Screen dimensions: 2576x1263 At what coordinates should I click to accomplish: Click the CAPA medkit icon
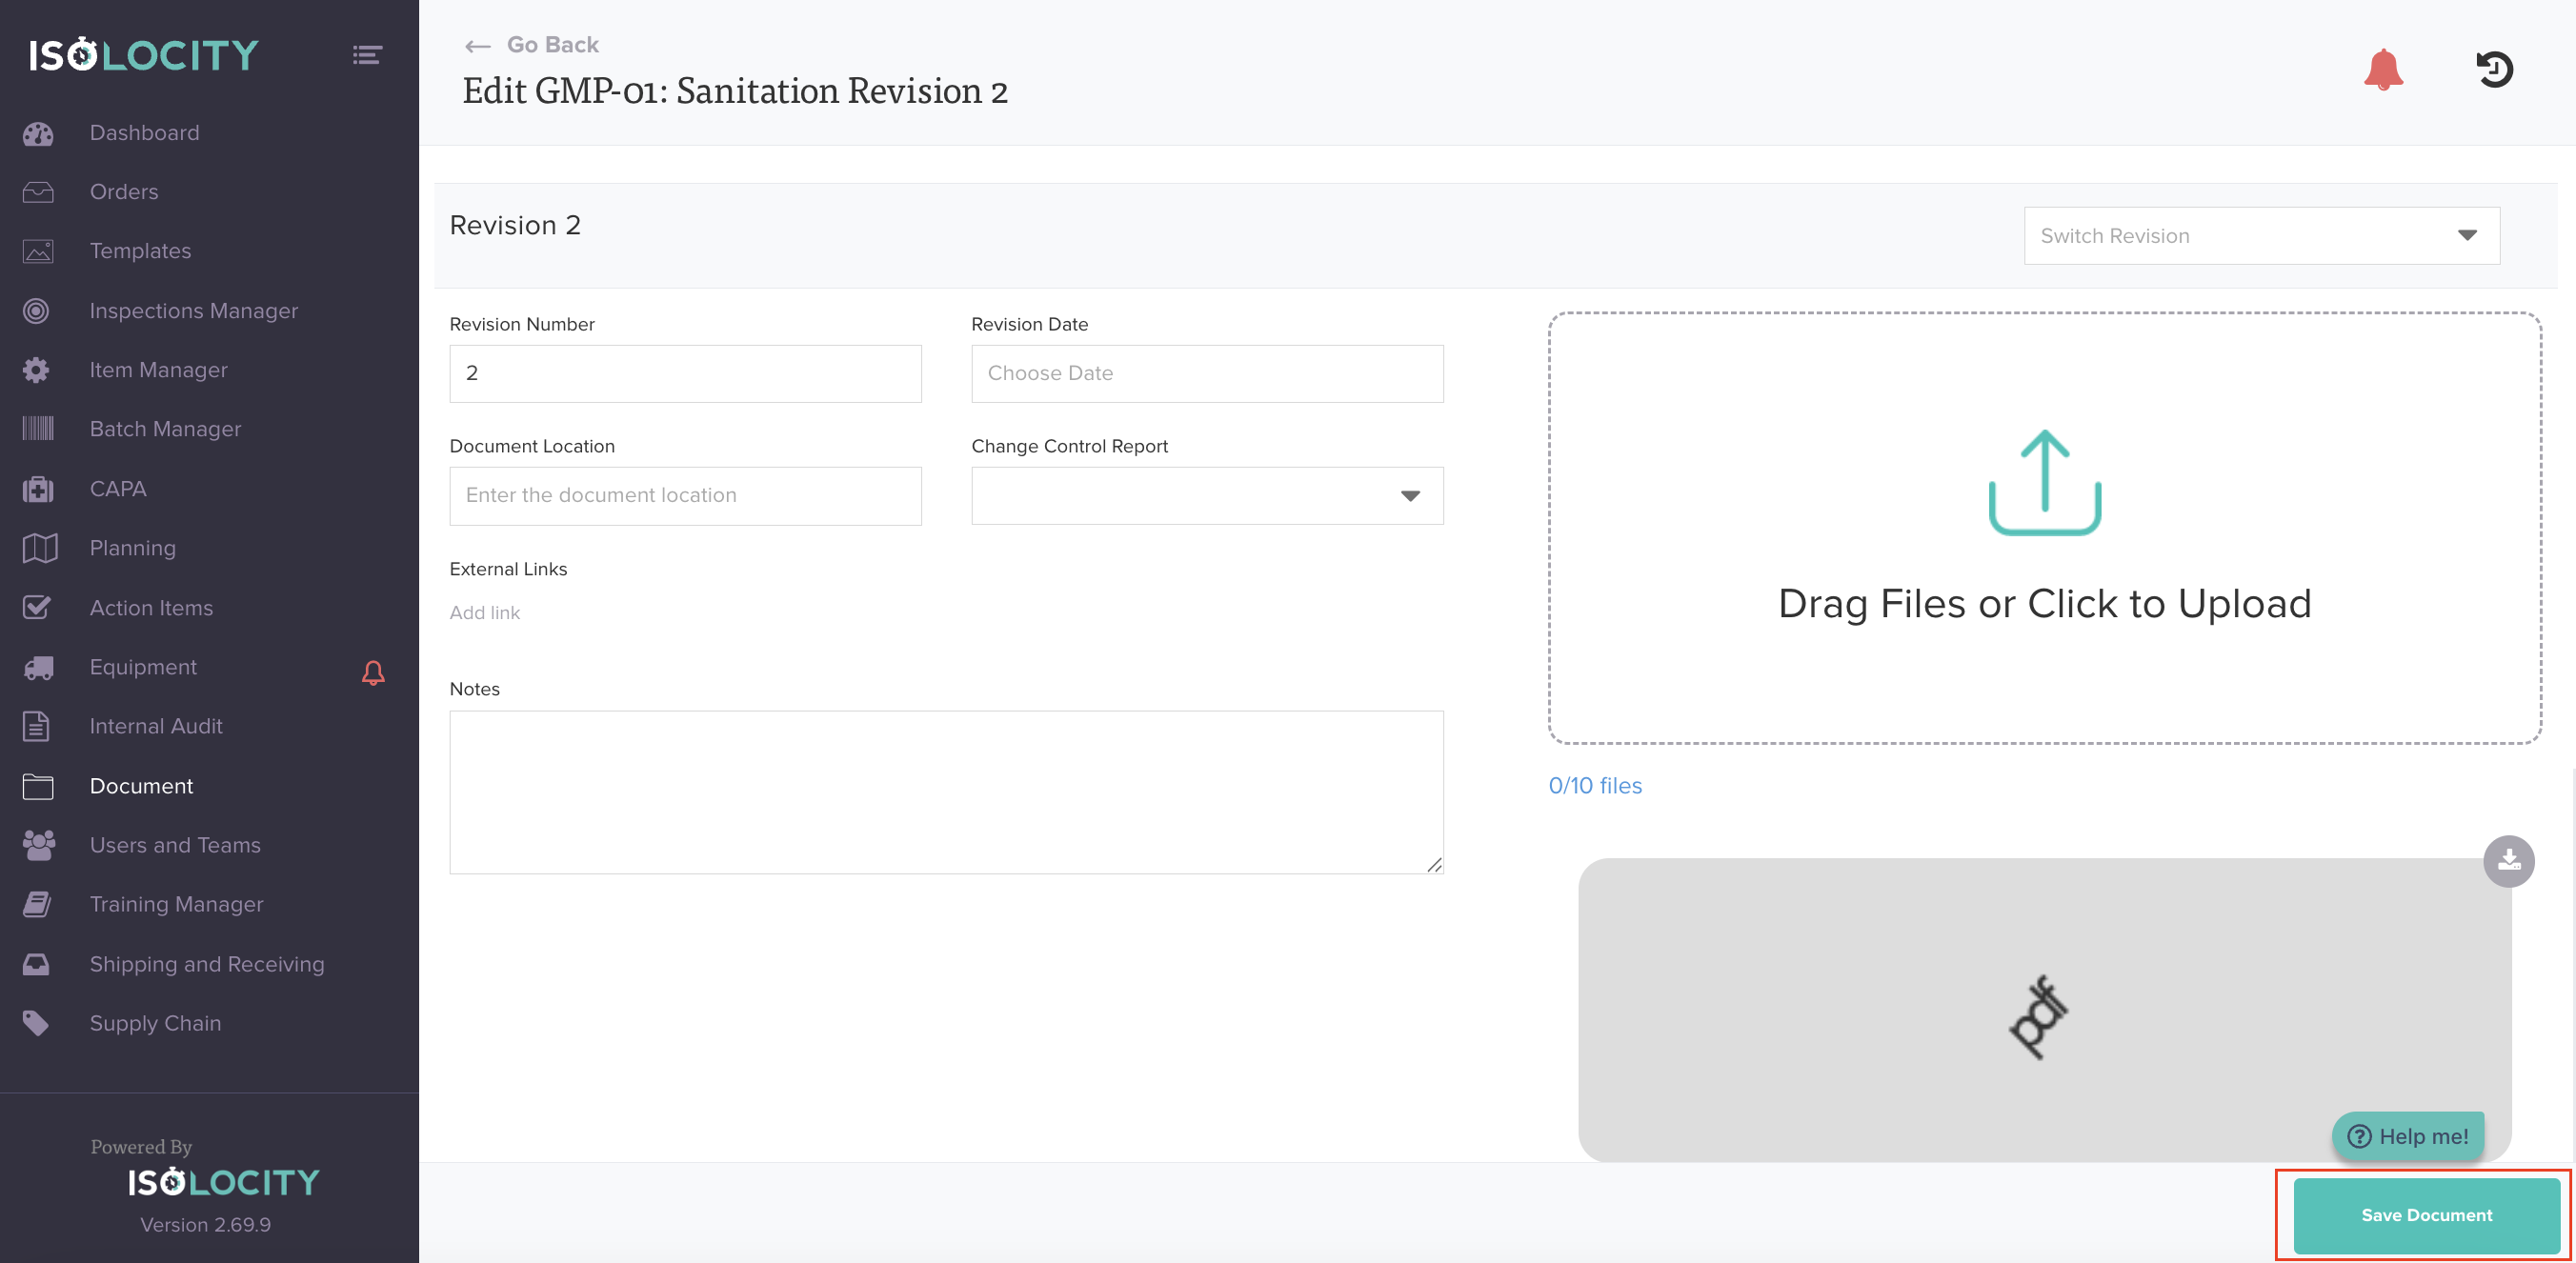[38, 489]
